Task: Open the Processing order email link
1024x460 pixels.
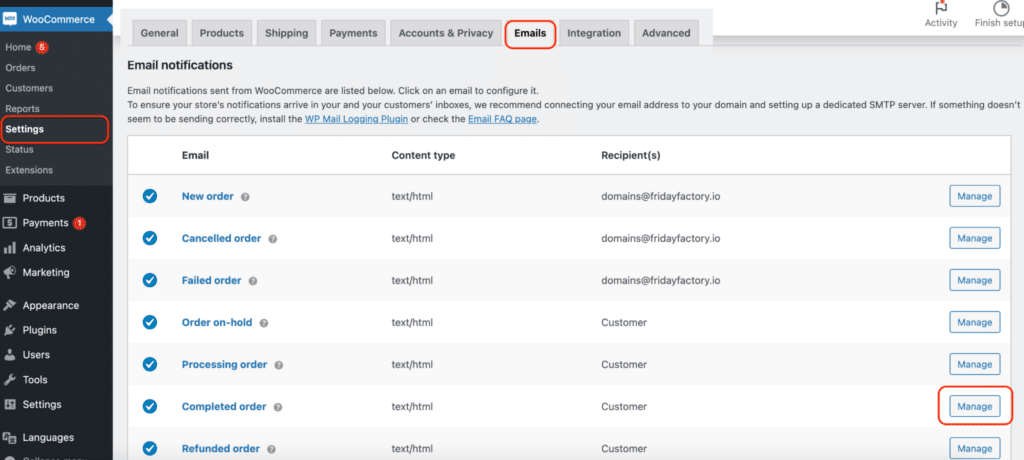Action: (225, 365)
